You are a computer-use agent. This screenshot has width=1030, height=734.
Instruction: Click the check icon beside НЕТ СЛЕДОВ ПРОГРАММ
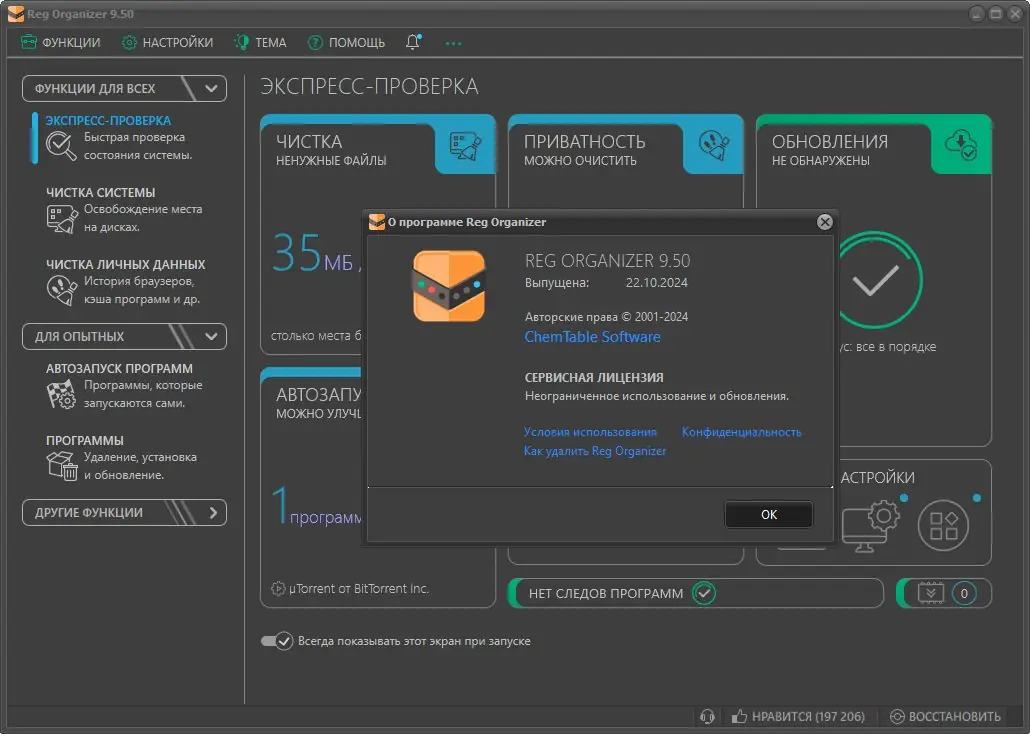[704, 593]
